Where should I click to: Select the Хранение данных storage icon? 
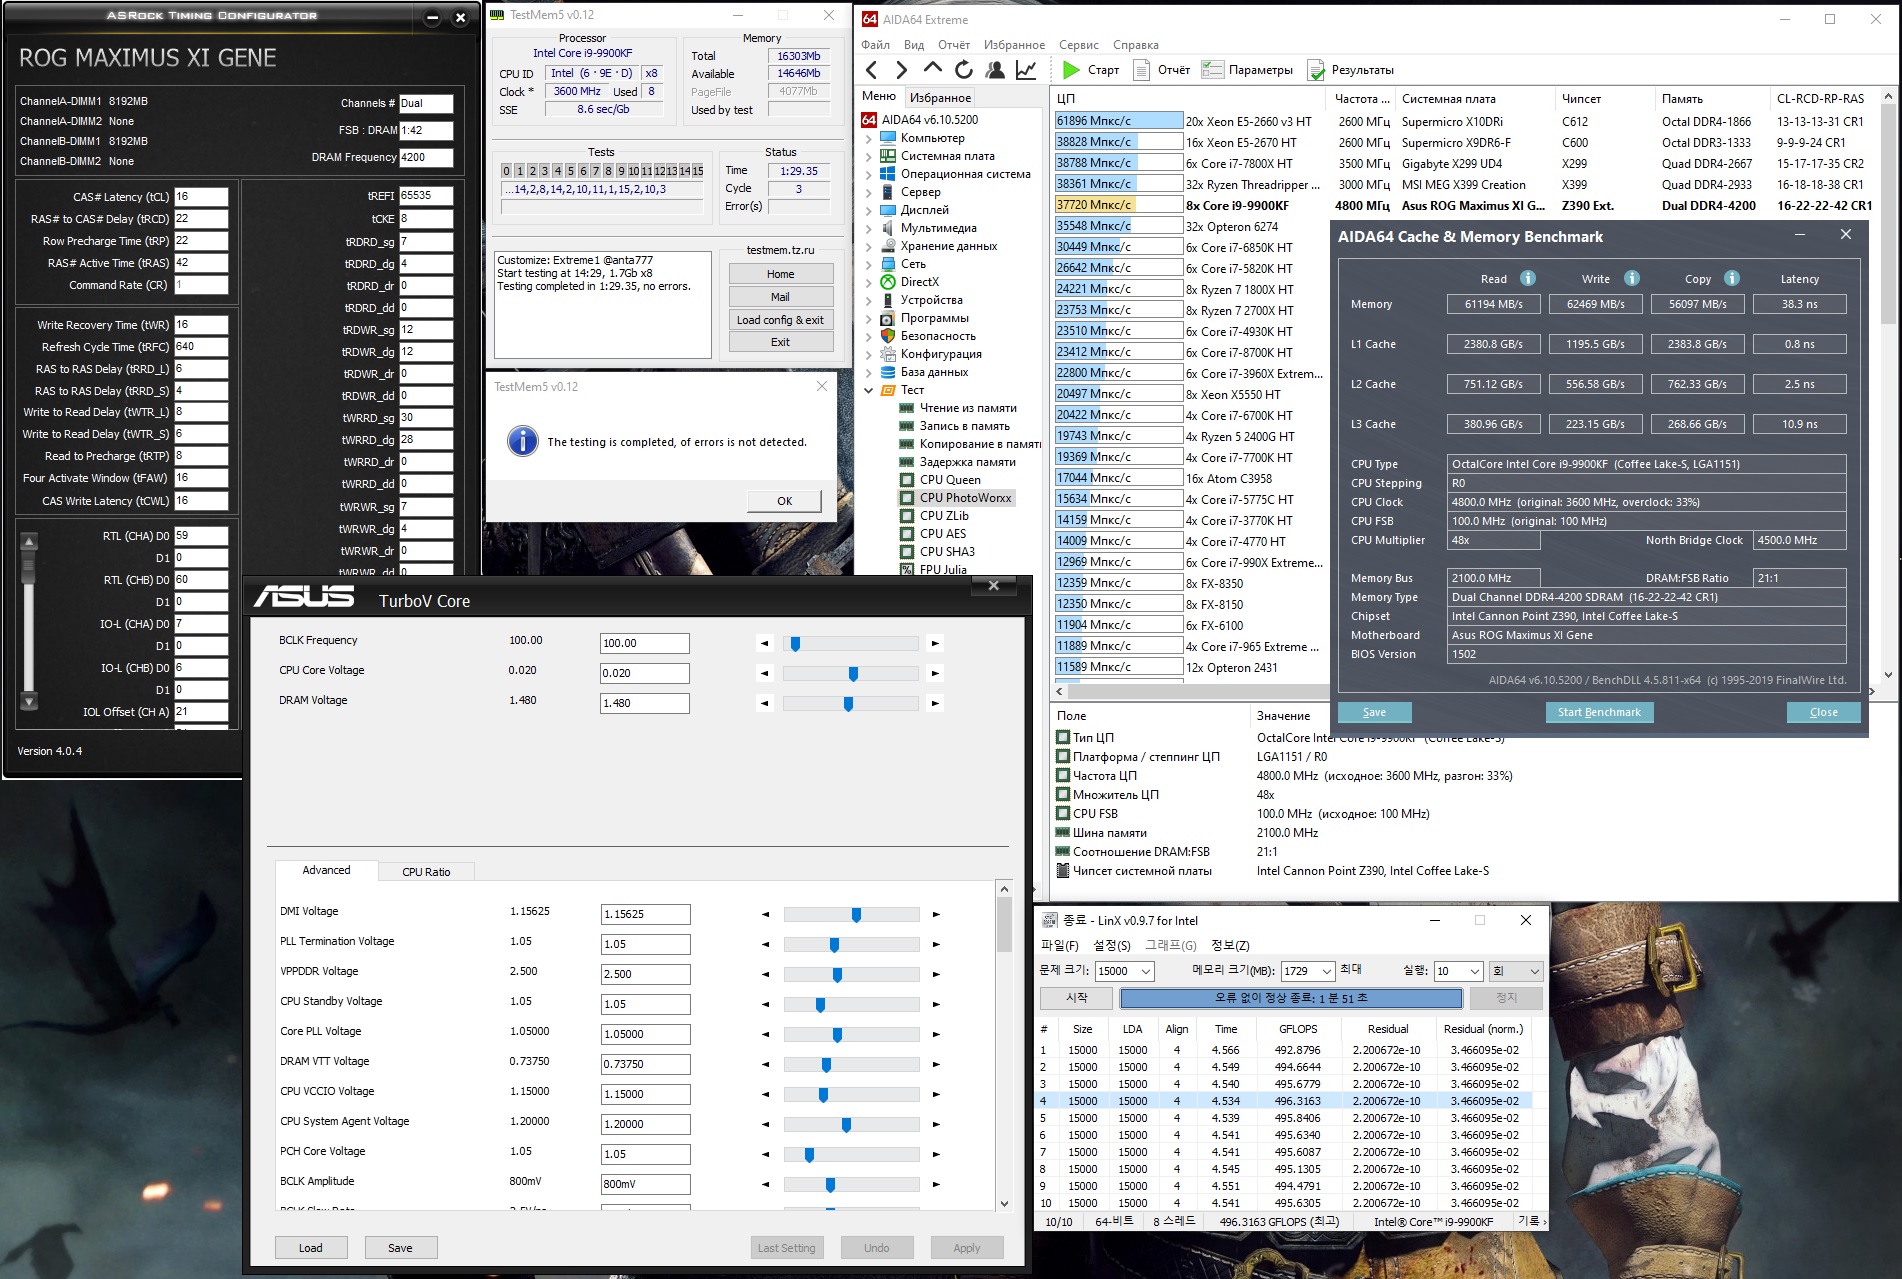point(888,246)
